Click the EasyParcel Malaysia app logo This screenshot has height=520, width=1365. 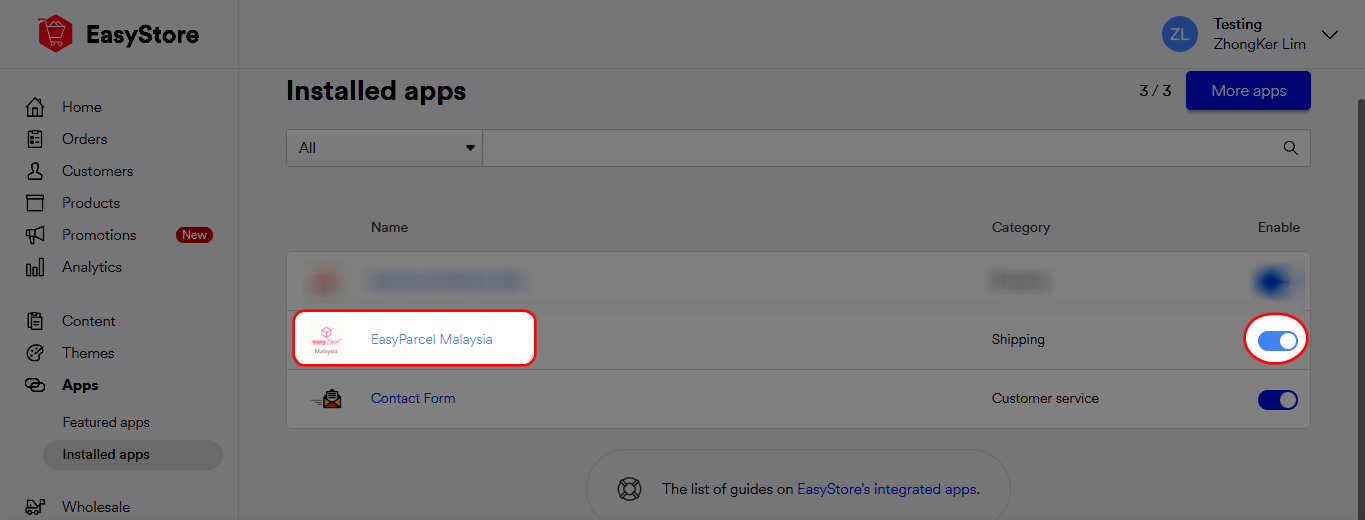point(327,339)
